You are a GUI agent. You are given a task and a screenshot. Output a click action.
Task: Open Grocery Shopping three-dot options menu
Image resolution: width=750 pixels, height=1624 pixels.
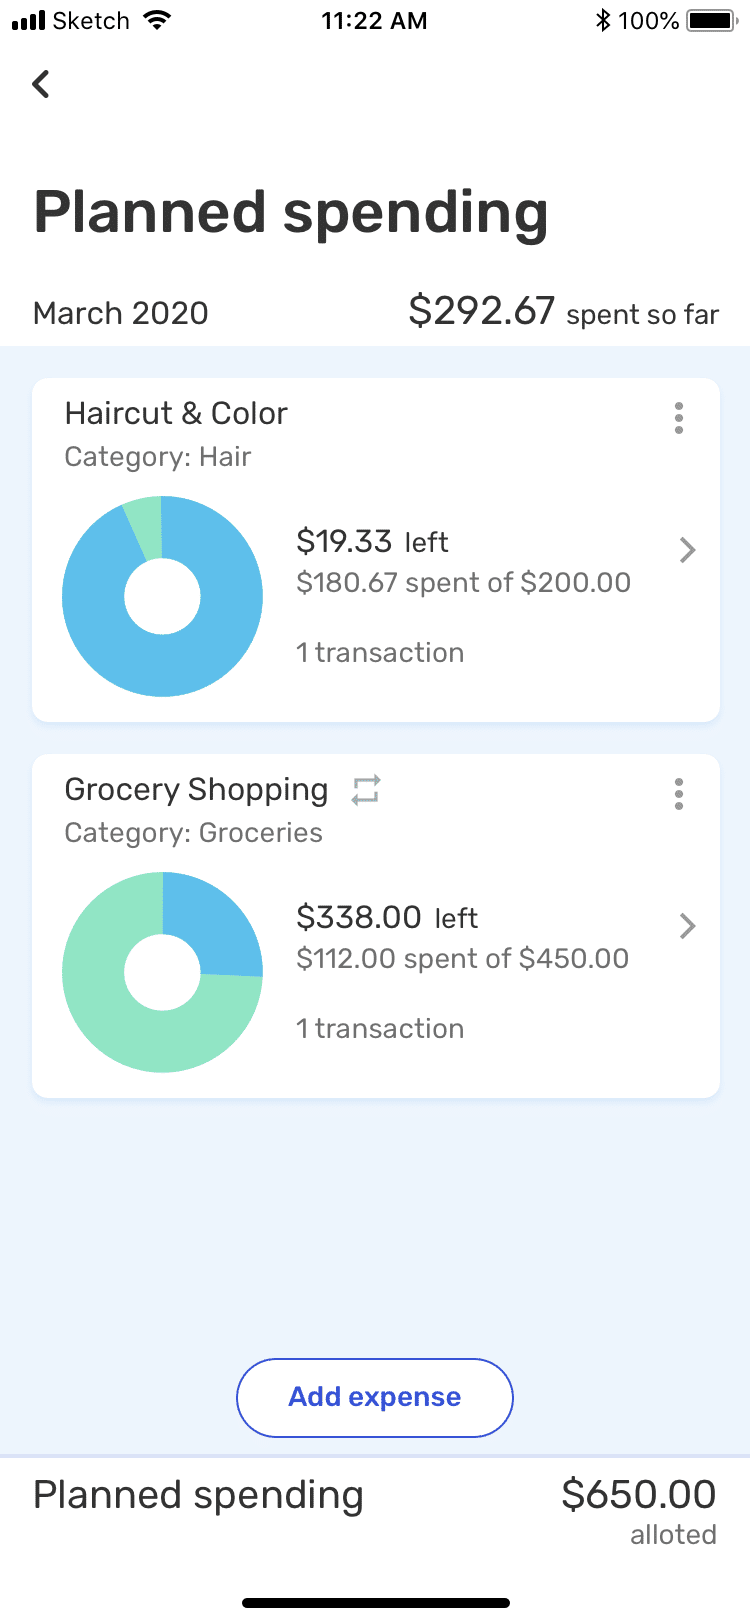[679, 794]
